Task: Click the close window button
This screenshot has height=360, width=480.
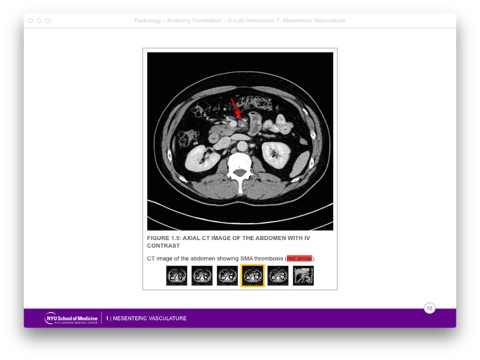Action: point(31,21)
